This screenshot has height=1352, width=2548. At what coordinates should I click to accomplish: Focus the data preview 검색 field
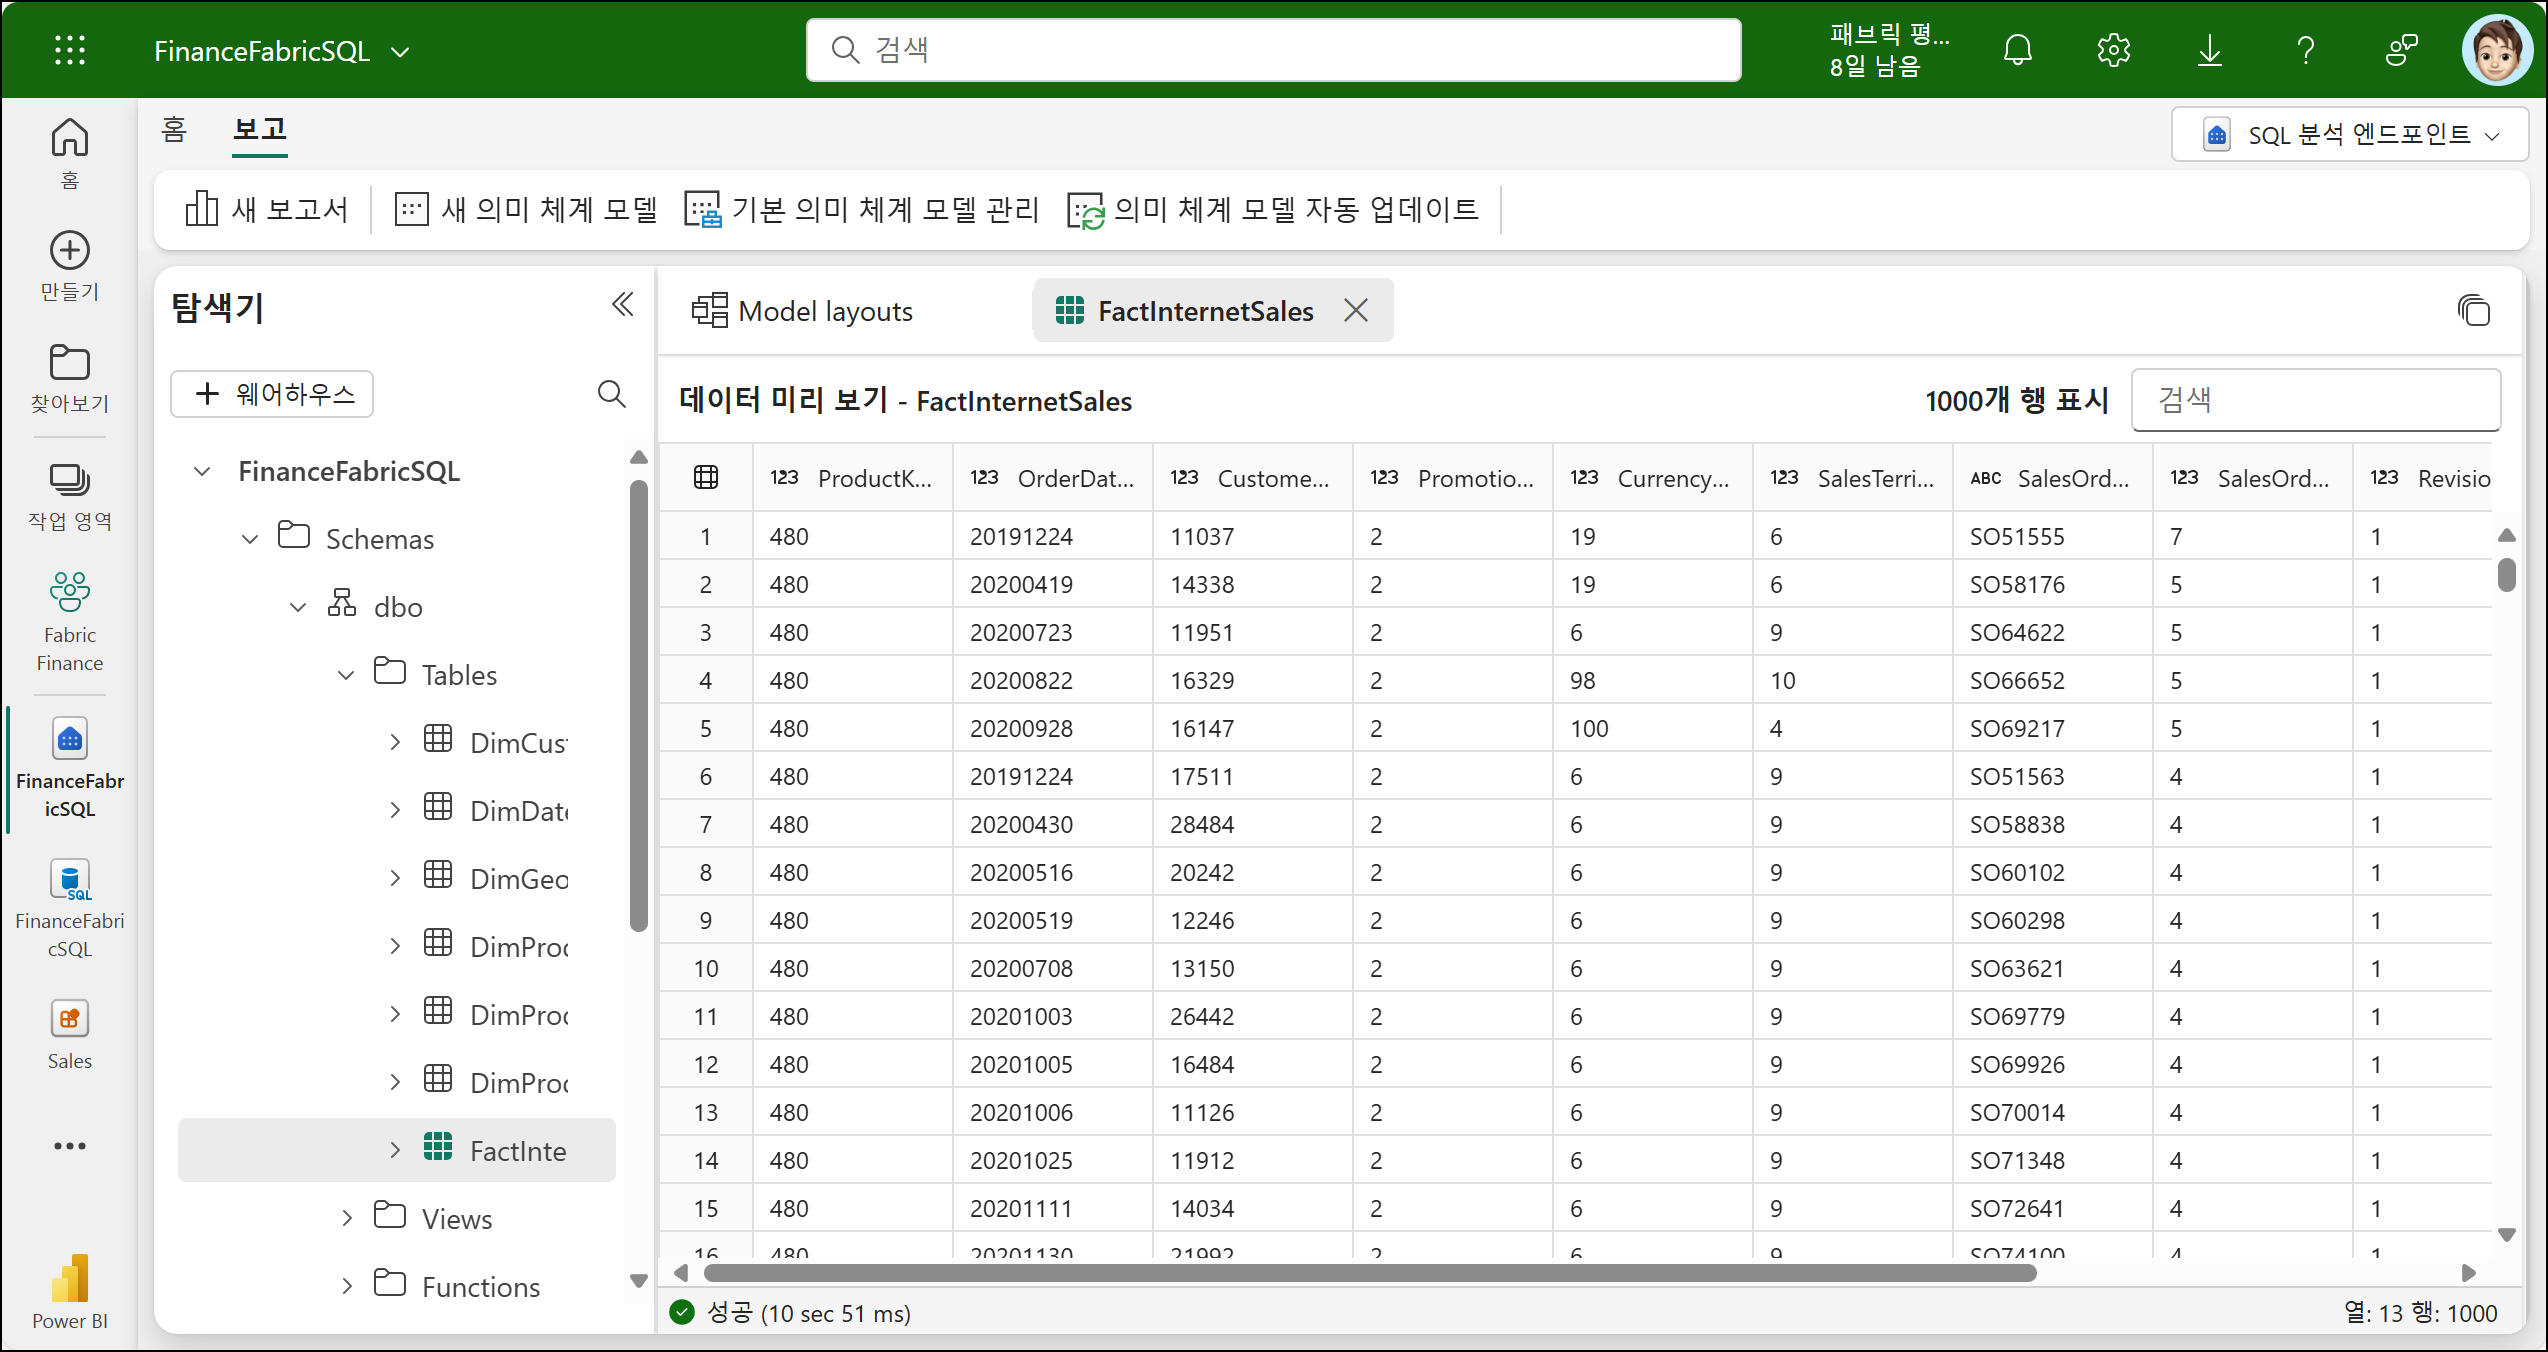2316,400
